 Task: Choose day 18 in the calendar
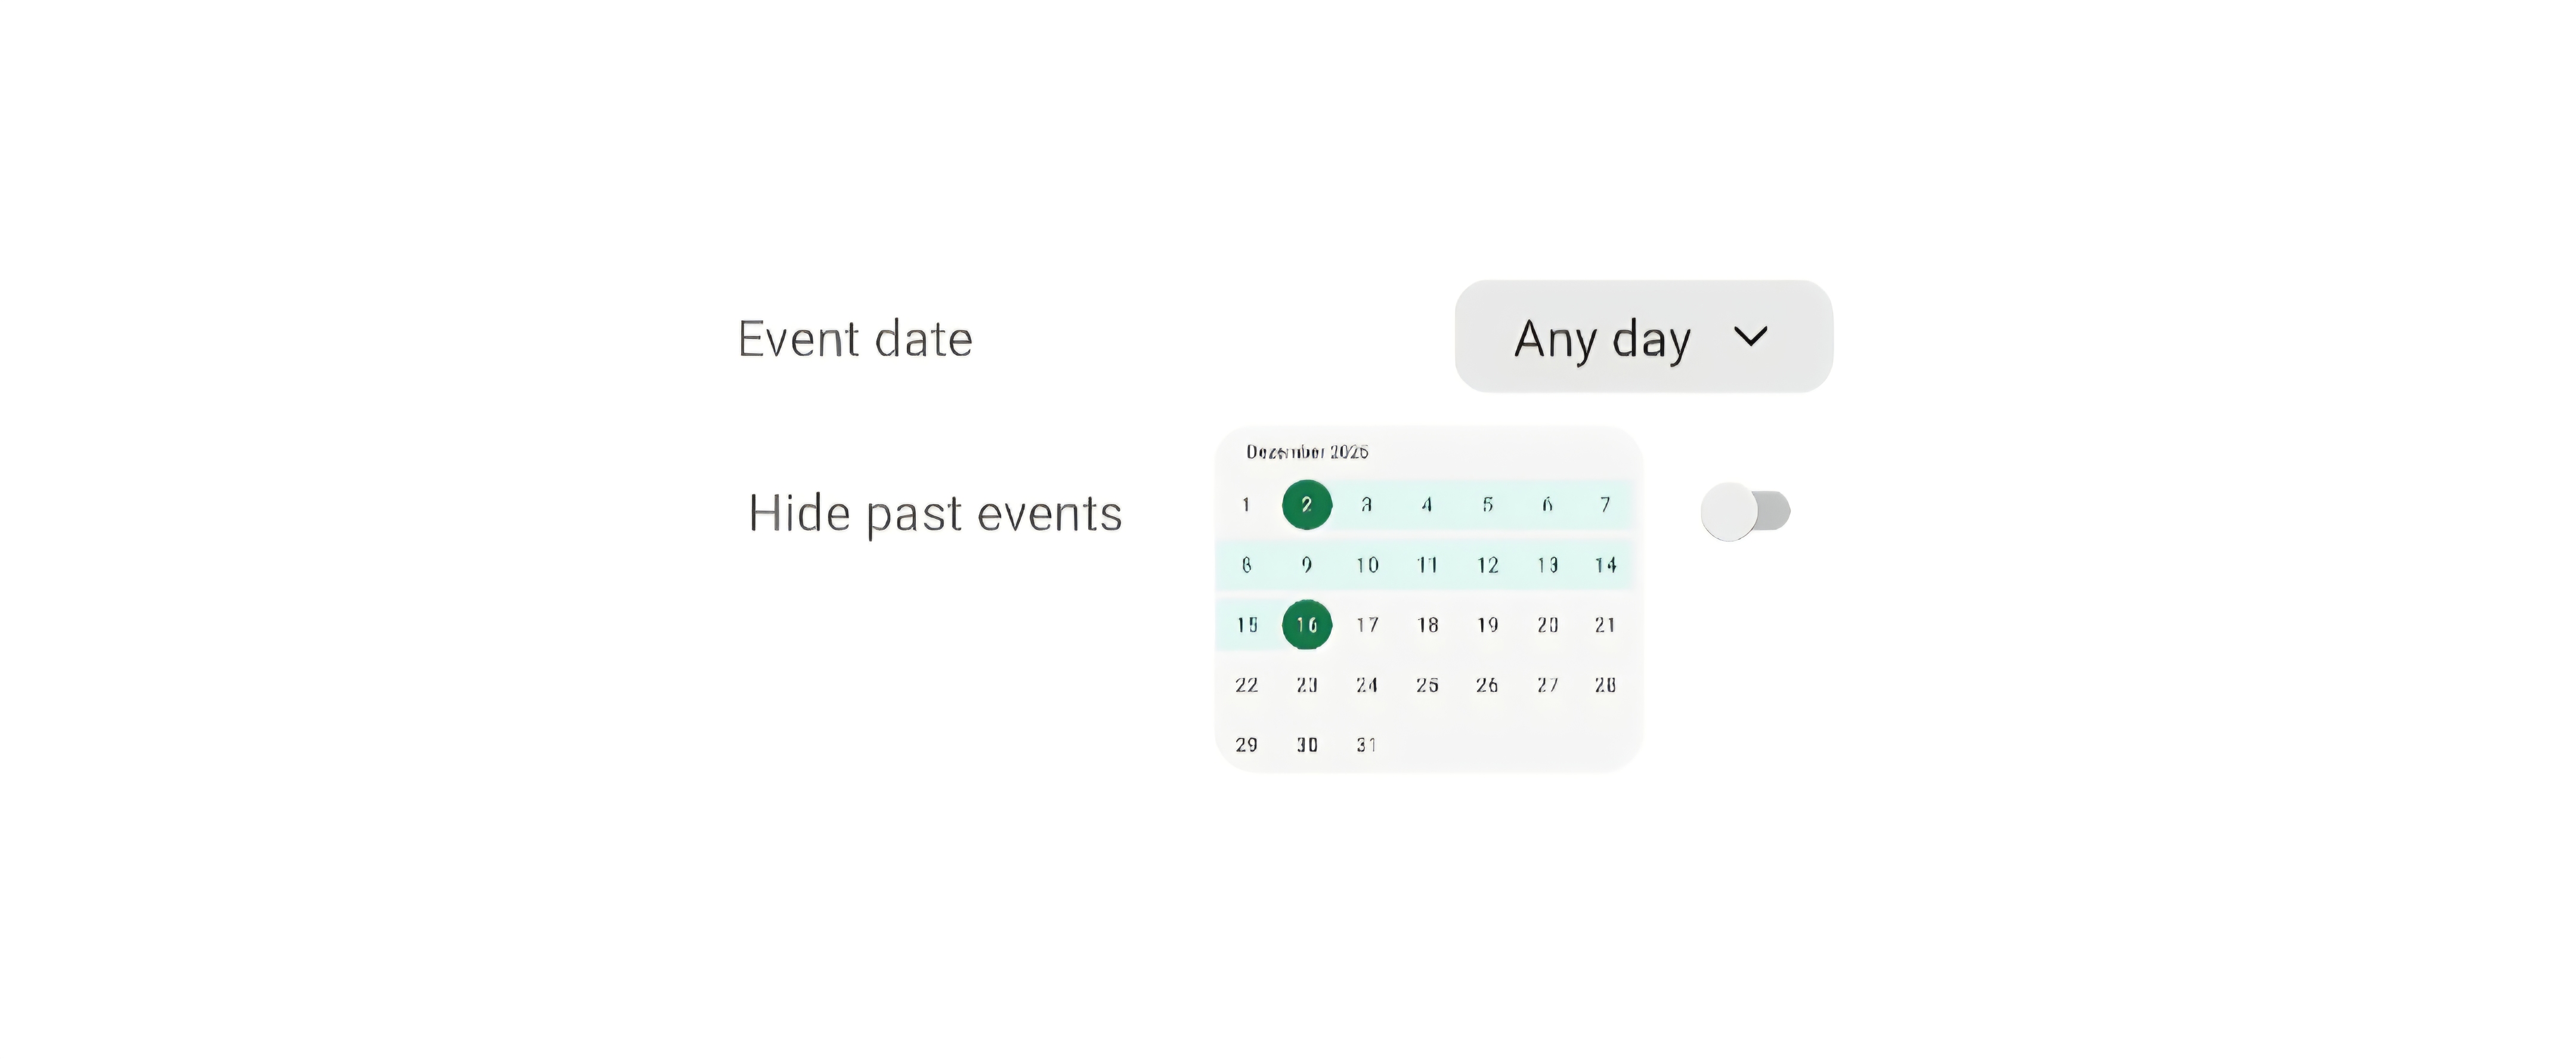coord(1427,625)
